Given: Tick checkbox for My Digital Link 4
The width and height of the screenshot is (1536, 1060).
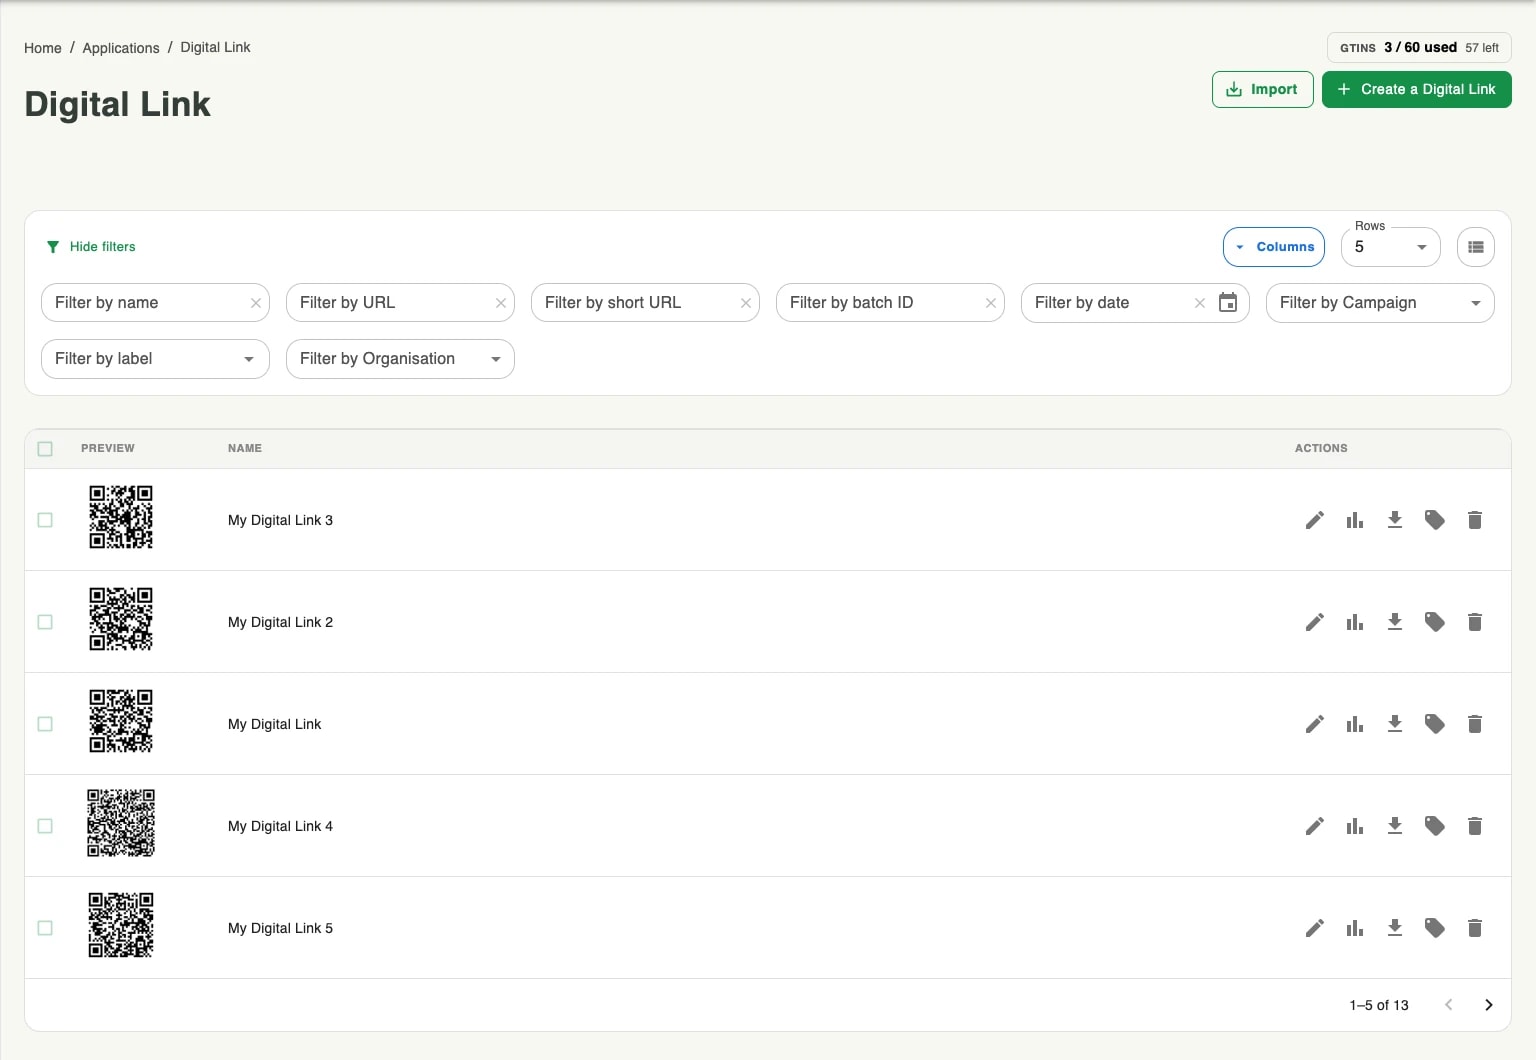Looking at the screenshot, I should tap(45, 826).
